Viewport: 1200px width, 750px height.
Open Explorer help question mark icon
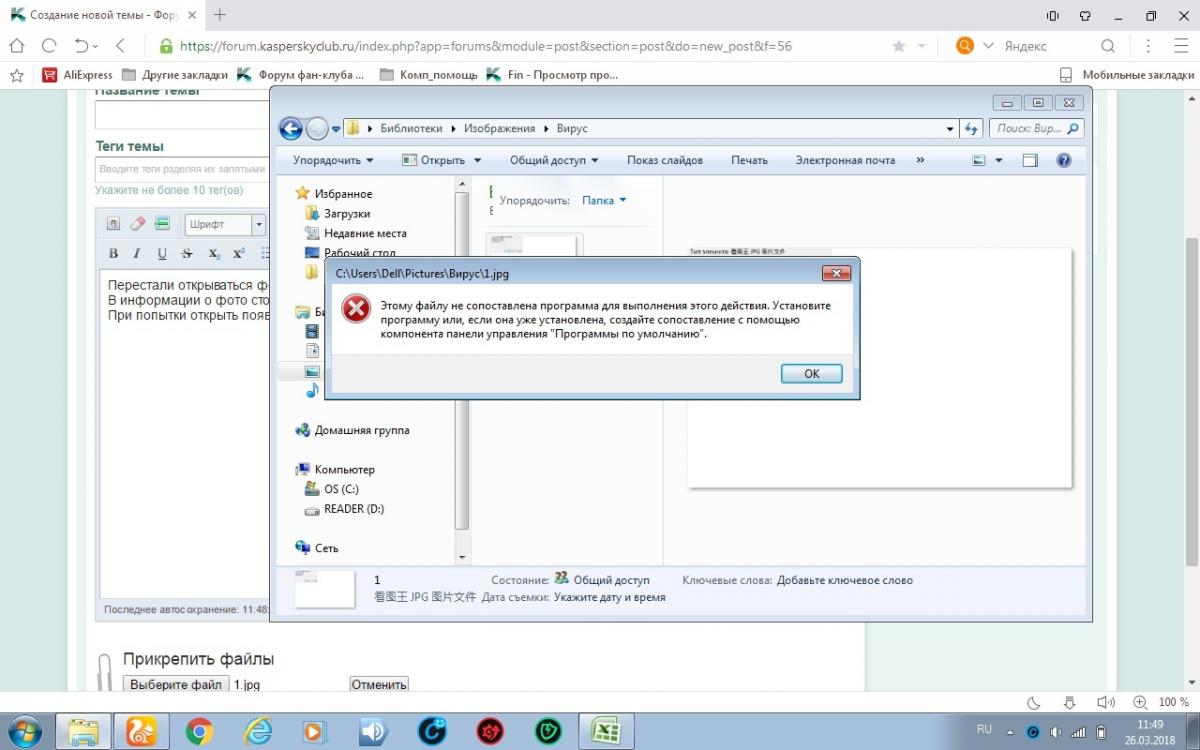tap(1064, 160)
